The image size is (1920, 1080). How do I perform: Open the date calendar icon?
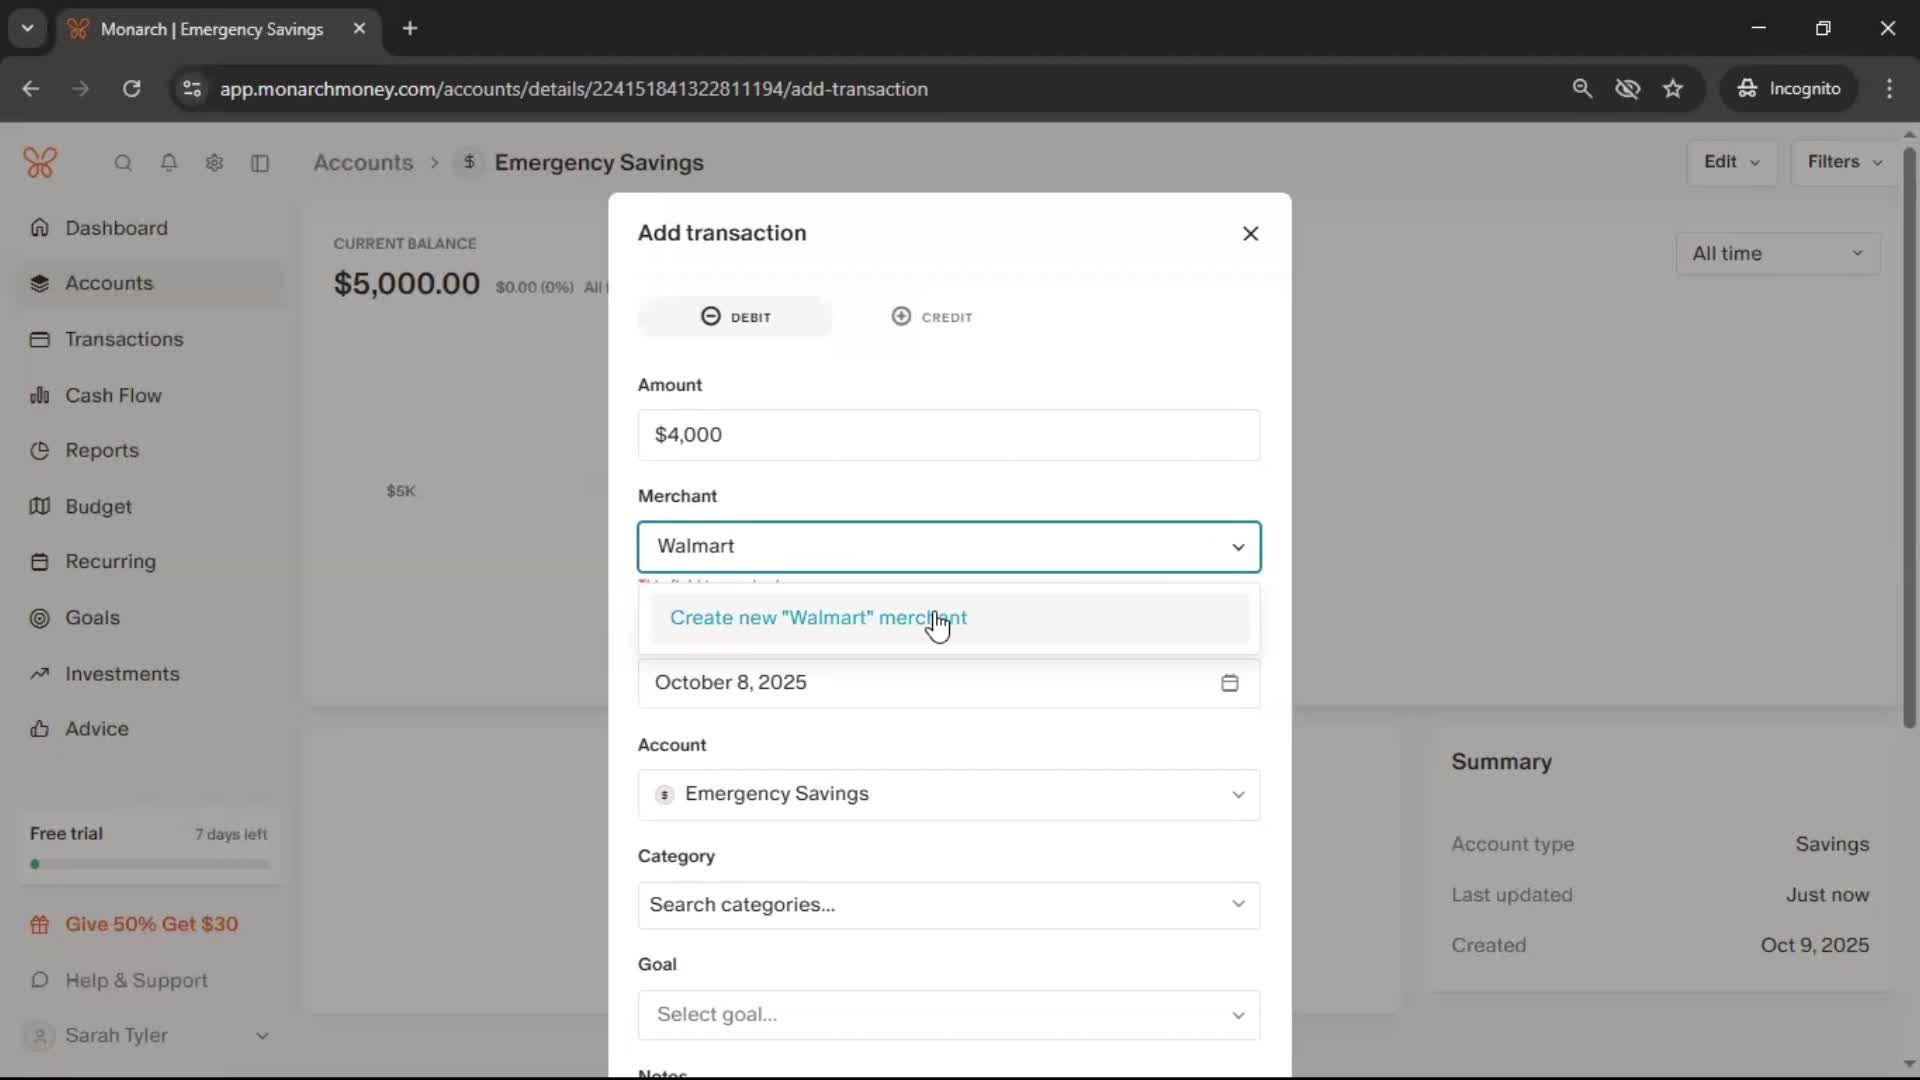1229,683
